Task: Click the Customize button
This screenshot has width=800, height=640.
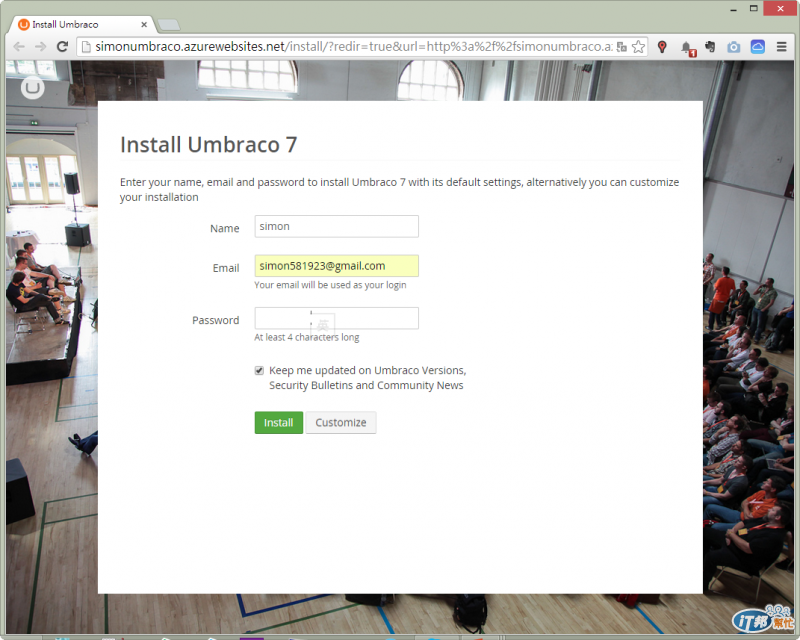Action: click(x=341, y=423)
